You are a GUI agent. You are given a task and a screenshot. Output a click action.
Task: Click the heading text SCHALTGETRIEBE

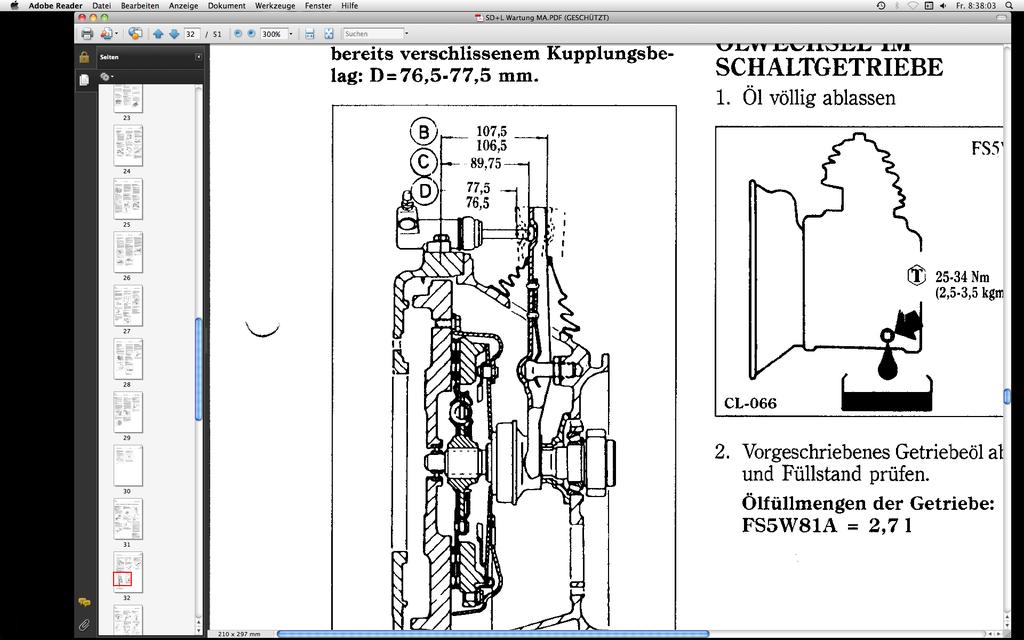click(829, 67)
